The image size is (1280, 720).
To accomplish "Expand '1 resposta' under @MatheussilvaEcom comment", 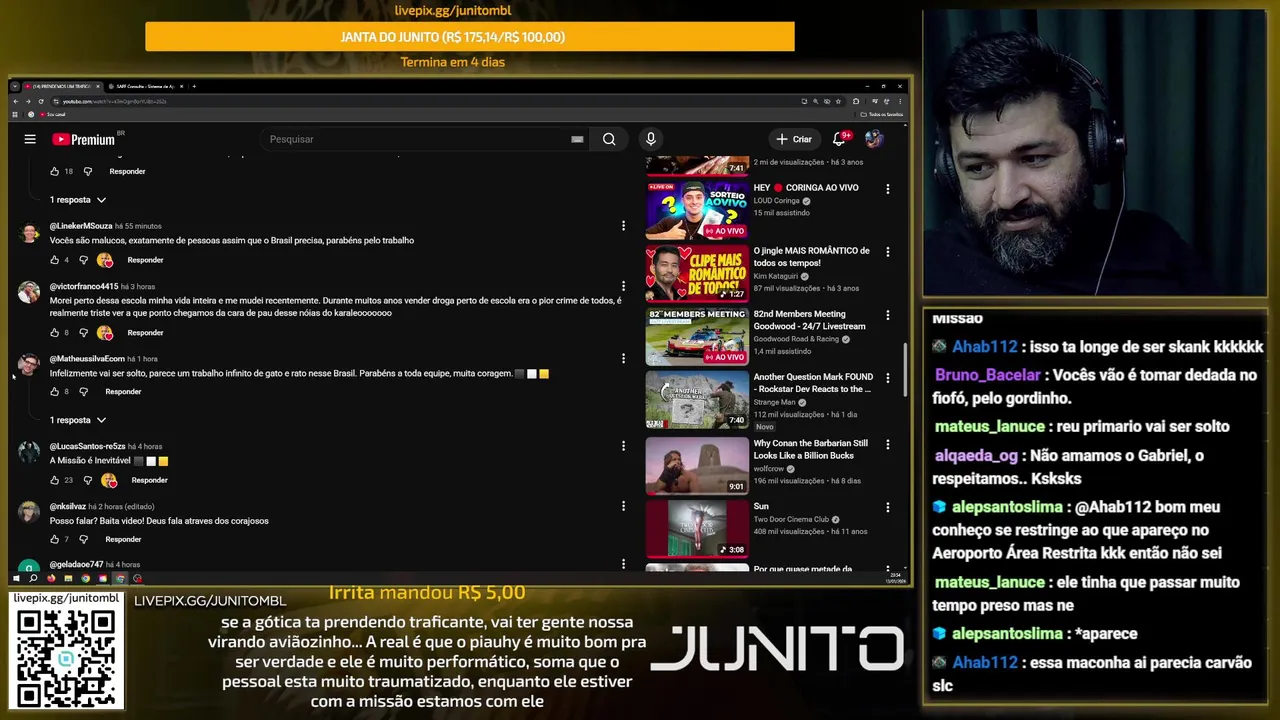I will 77,420.
